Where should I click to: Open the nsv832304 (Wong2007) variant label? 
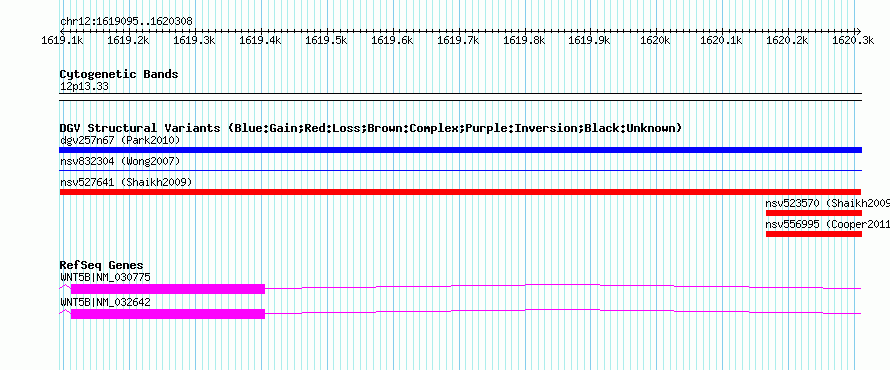point(120,161)
